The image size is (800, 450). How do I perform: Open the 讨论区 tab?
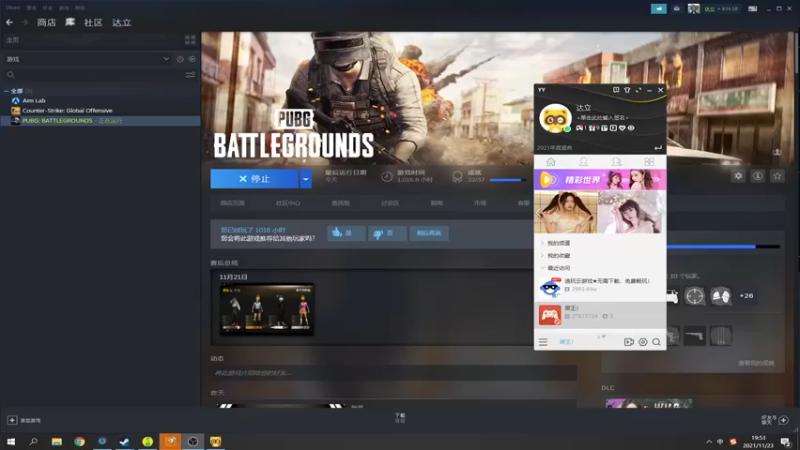390,203
